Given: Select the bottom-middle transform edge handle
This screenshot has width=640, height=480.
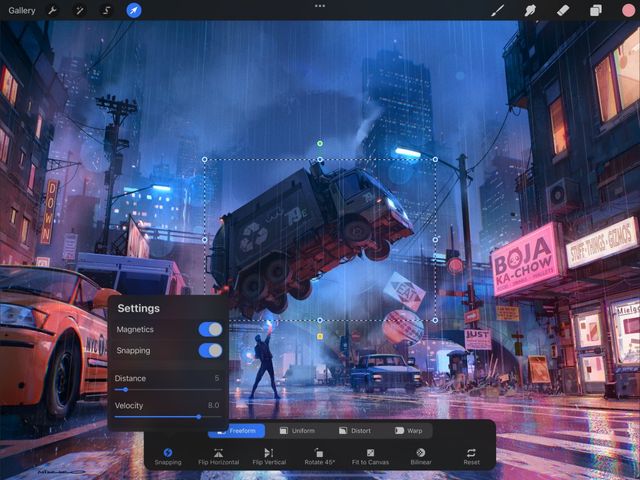Looking at the screenshot, I should point(320,320).
